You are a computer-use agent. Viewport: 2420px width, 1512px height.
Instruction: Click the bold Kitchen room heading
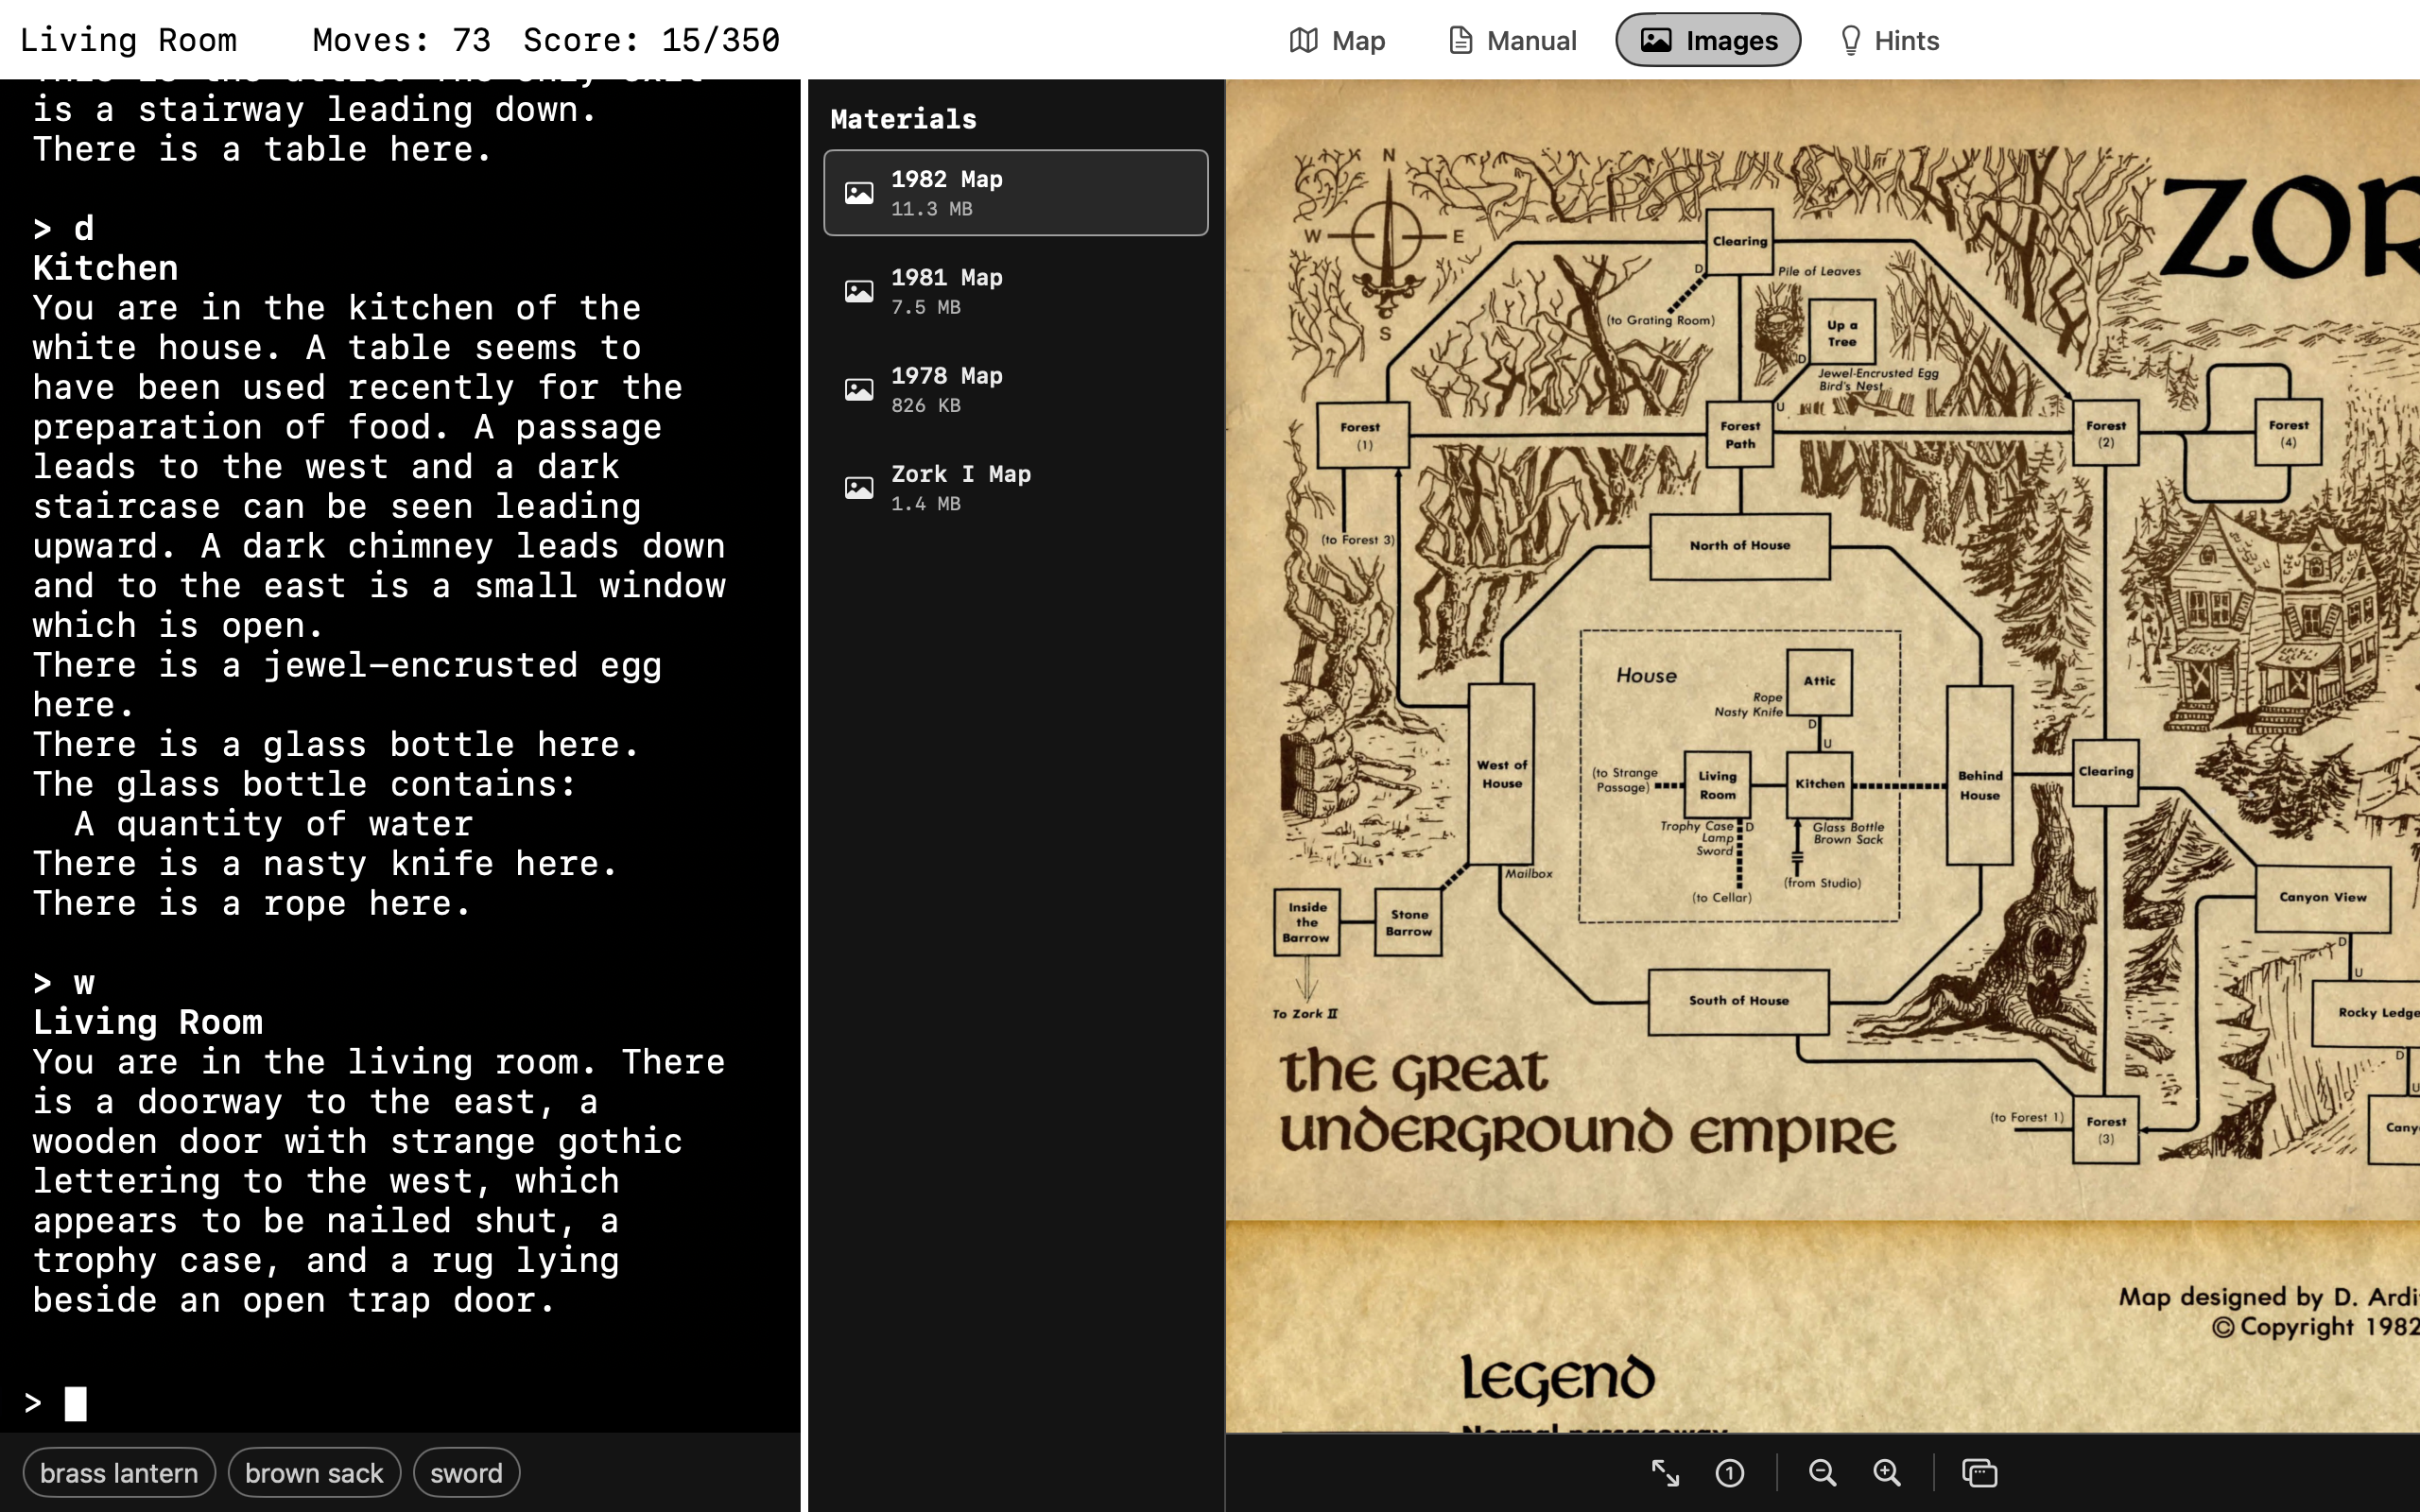[x=105, y=268]
